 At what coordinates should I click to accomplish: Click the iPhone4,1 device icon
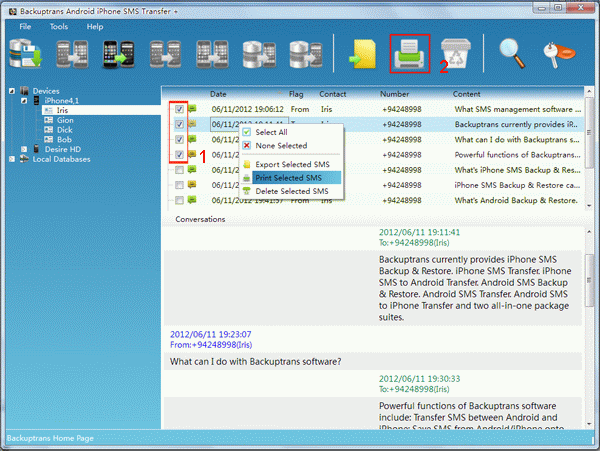point(36,100)
